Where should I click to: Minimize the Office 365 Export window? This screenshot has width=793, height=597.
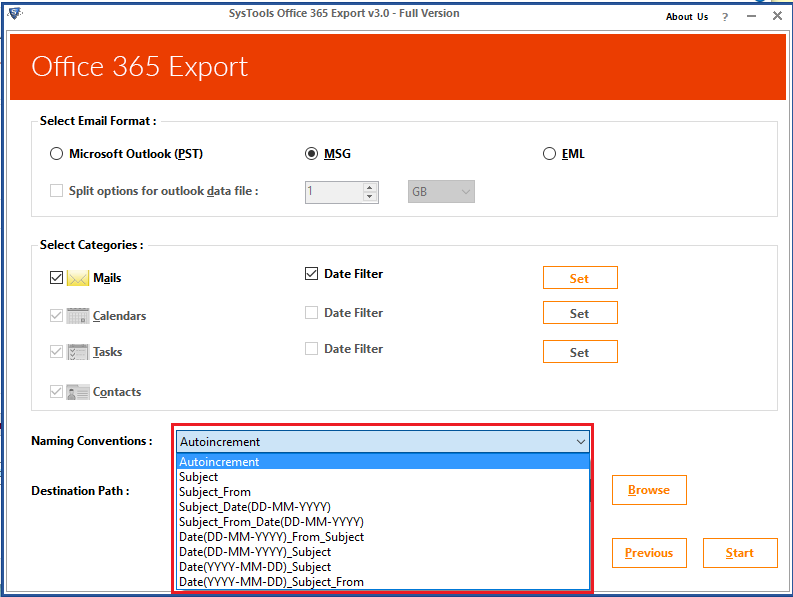point(752,17)
